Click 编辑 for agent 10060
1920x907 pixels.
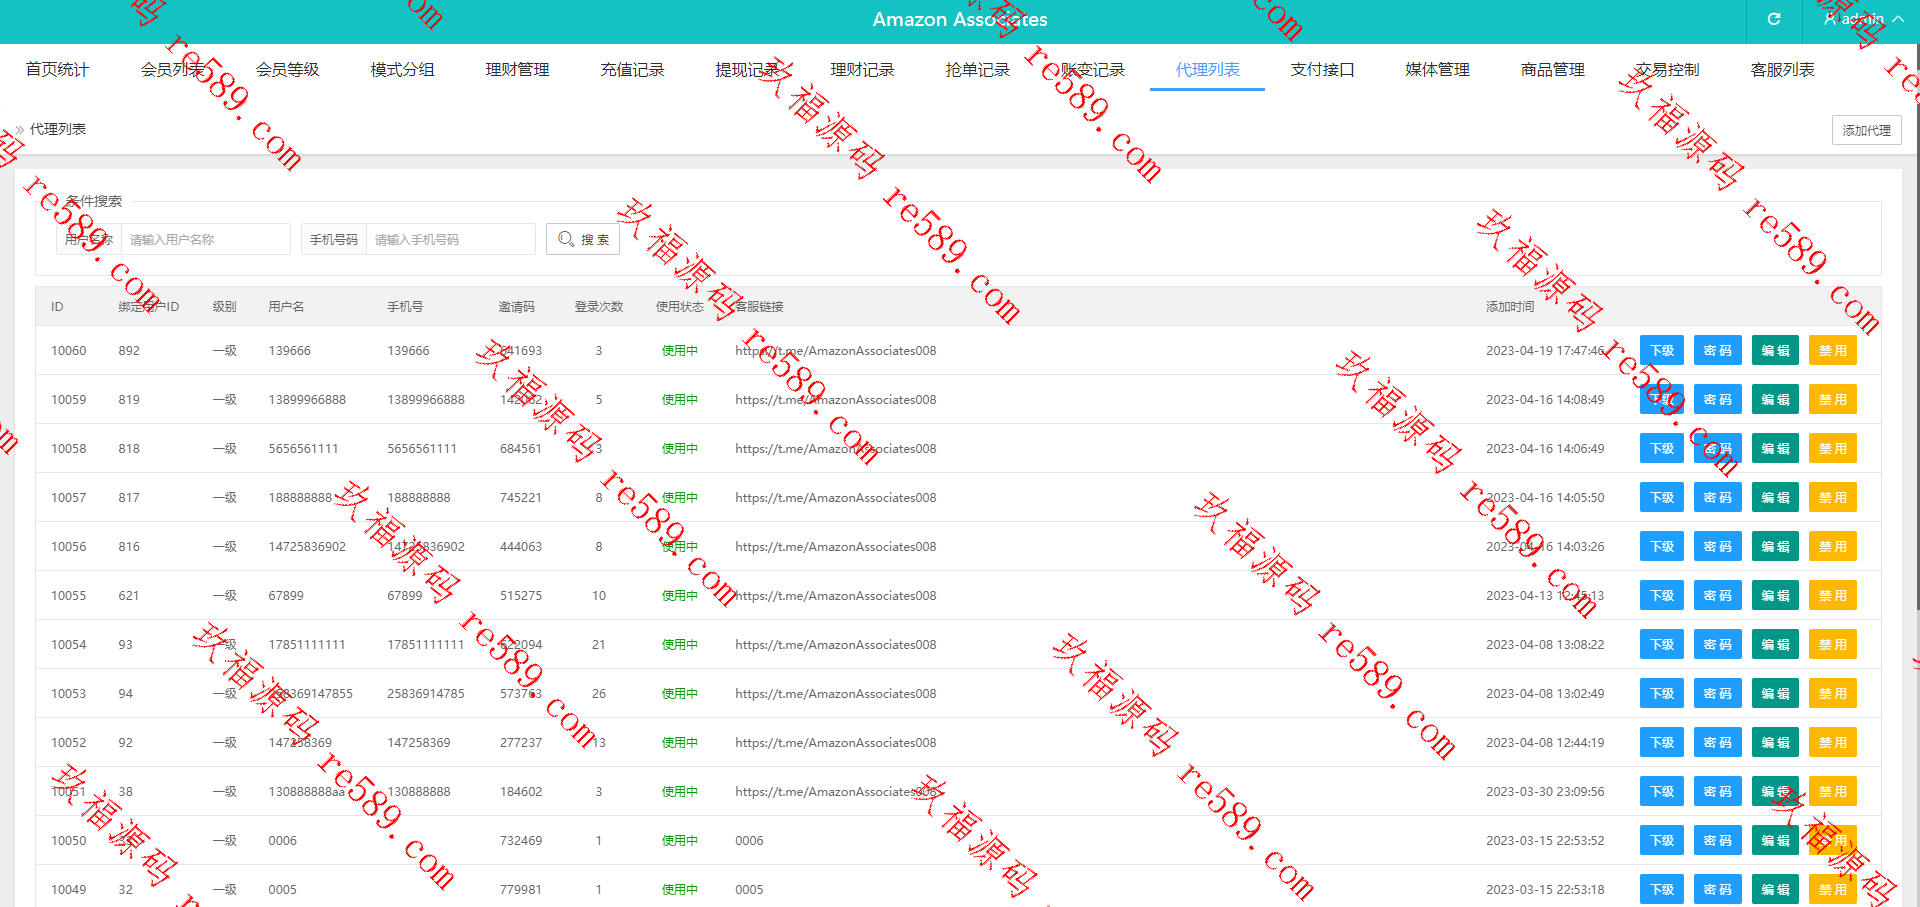coord(1775,350)
